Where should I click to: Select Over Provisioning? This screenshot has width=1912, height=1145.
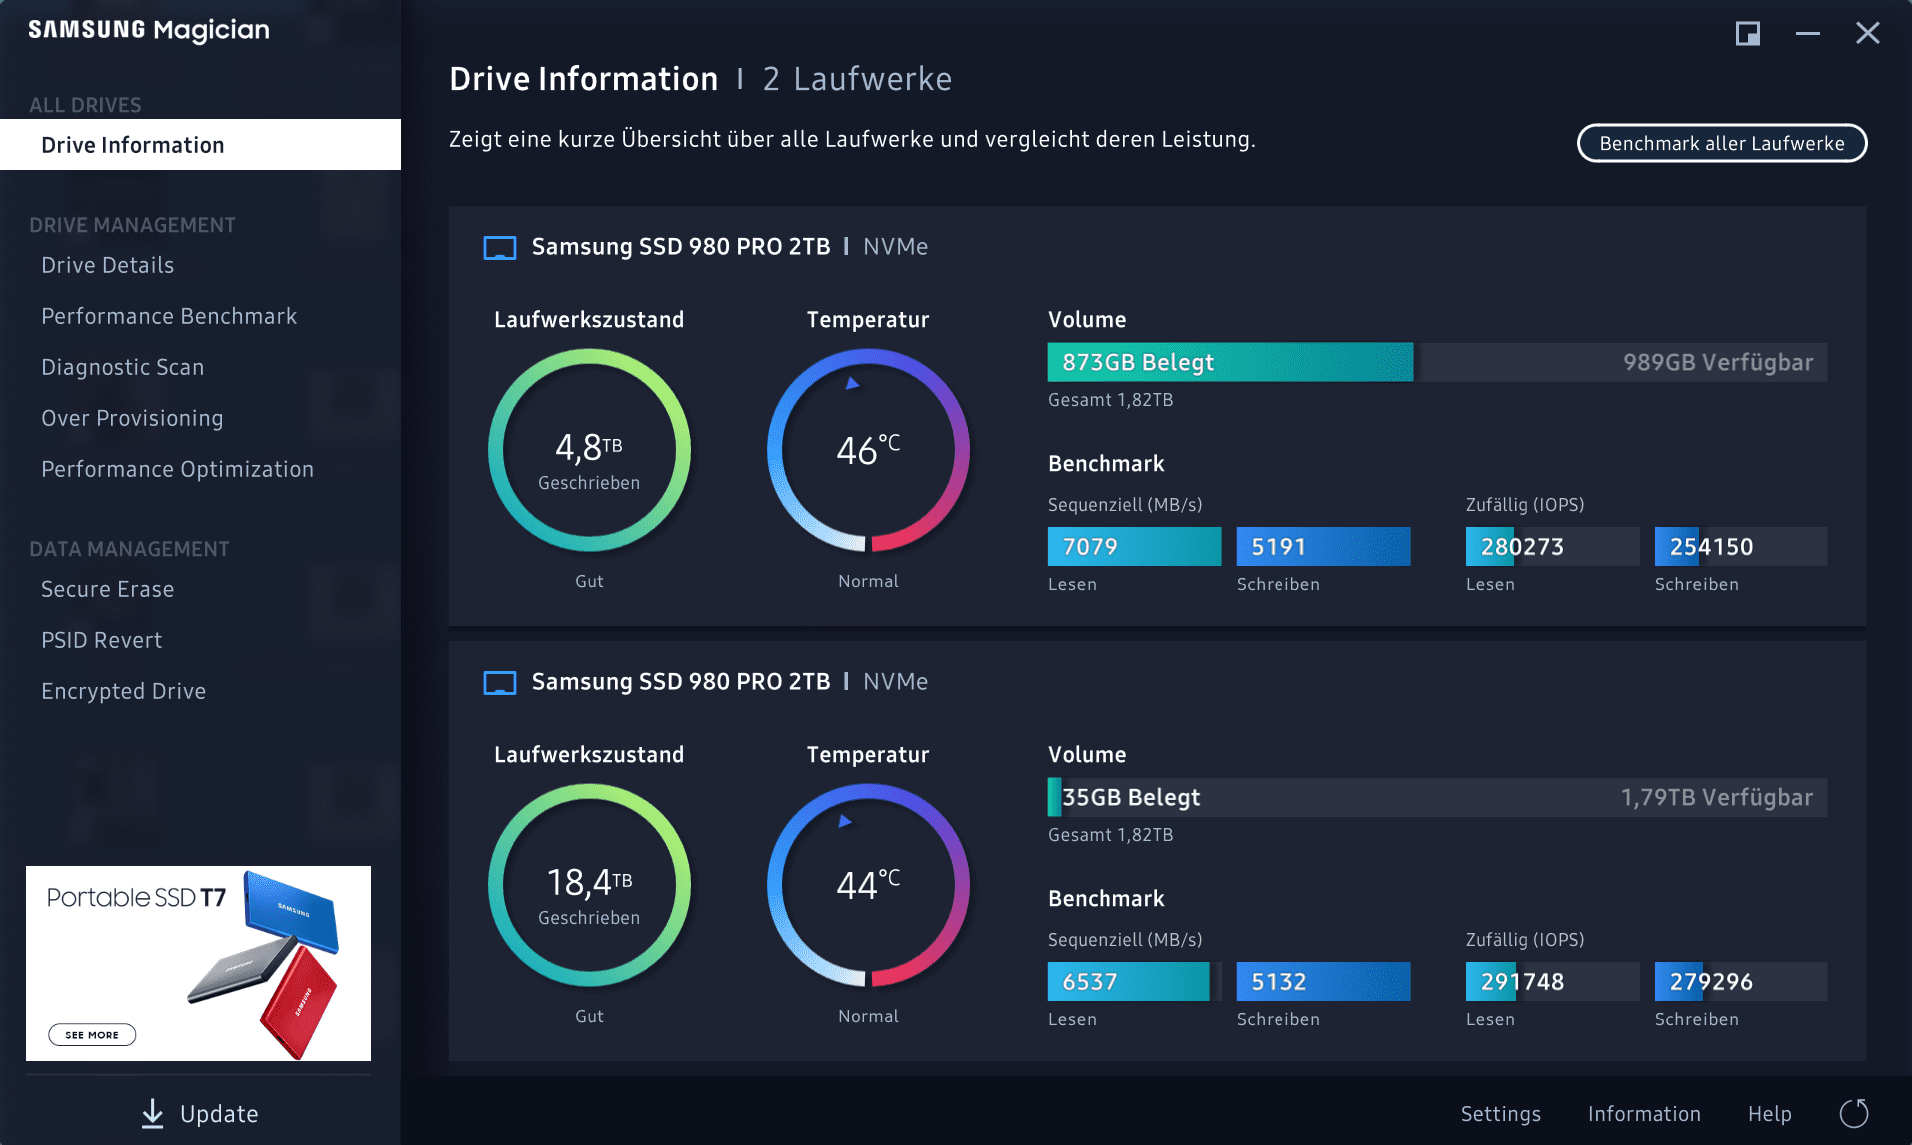click(x=132, y=418)
